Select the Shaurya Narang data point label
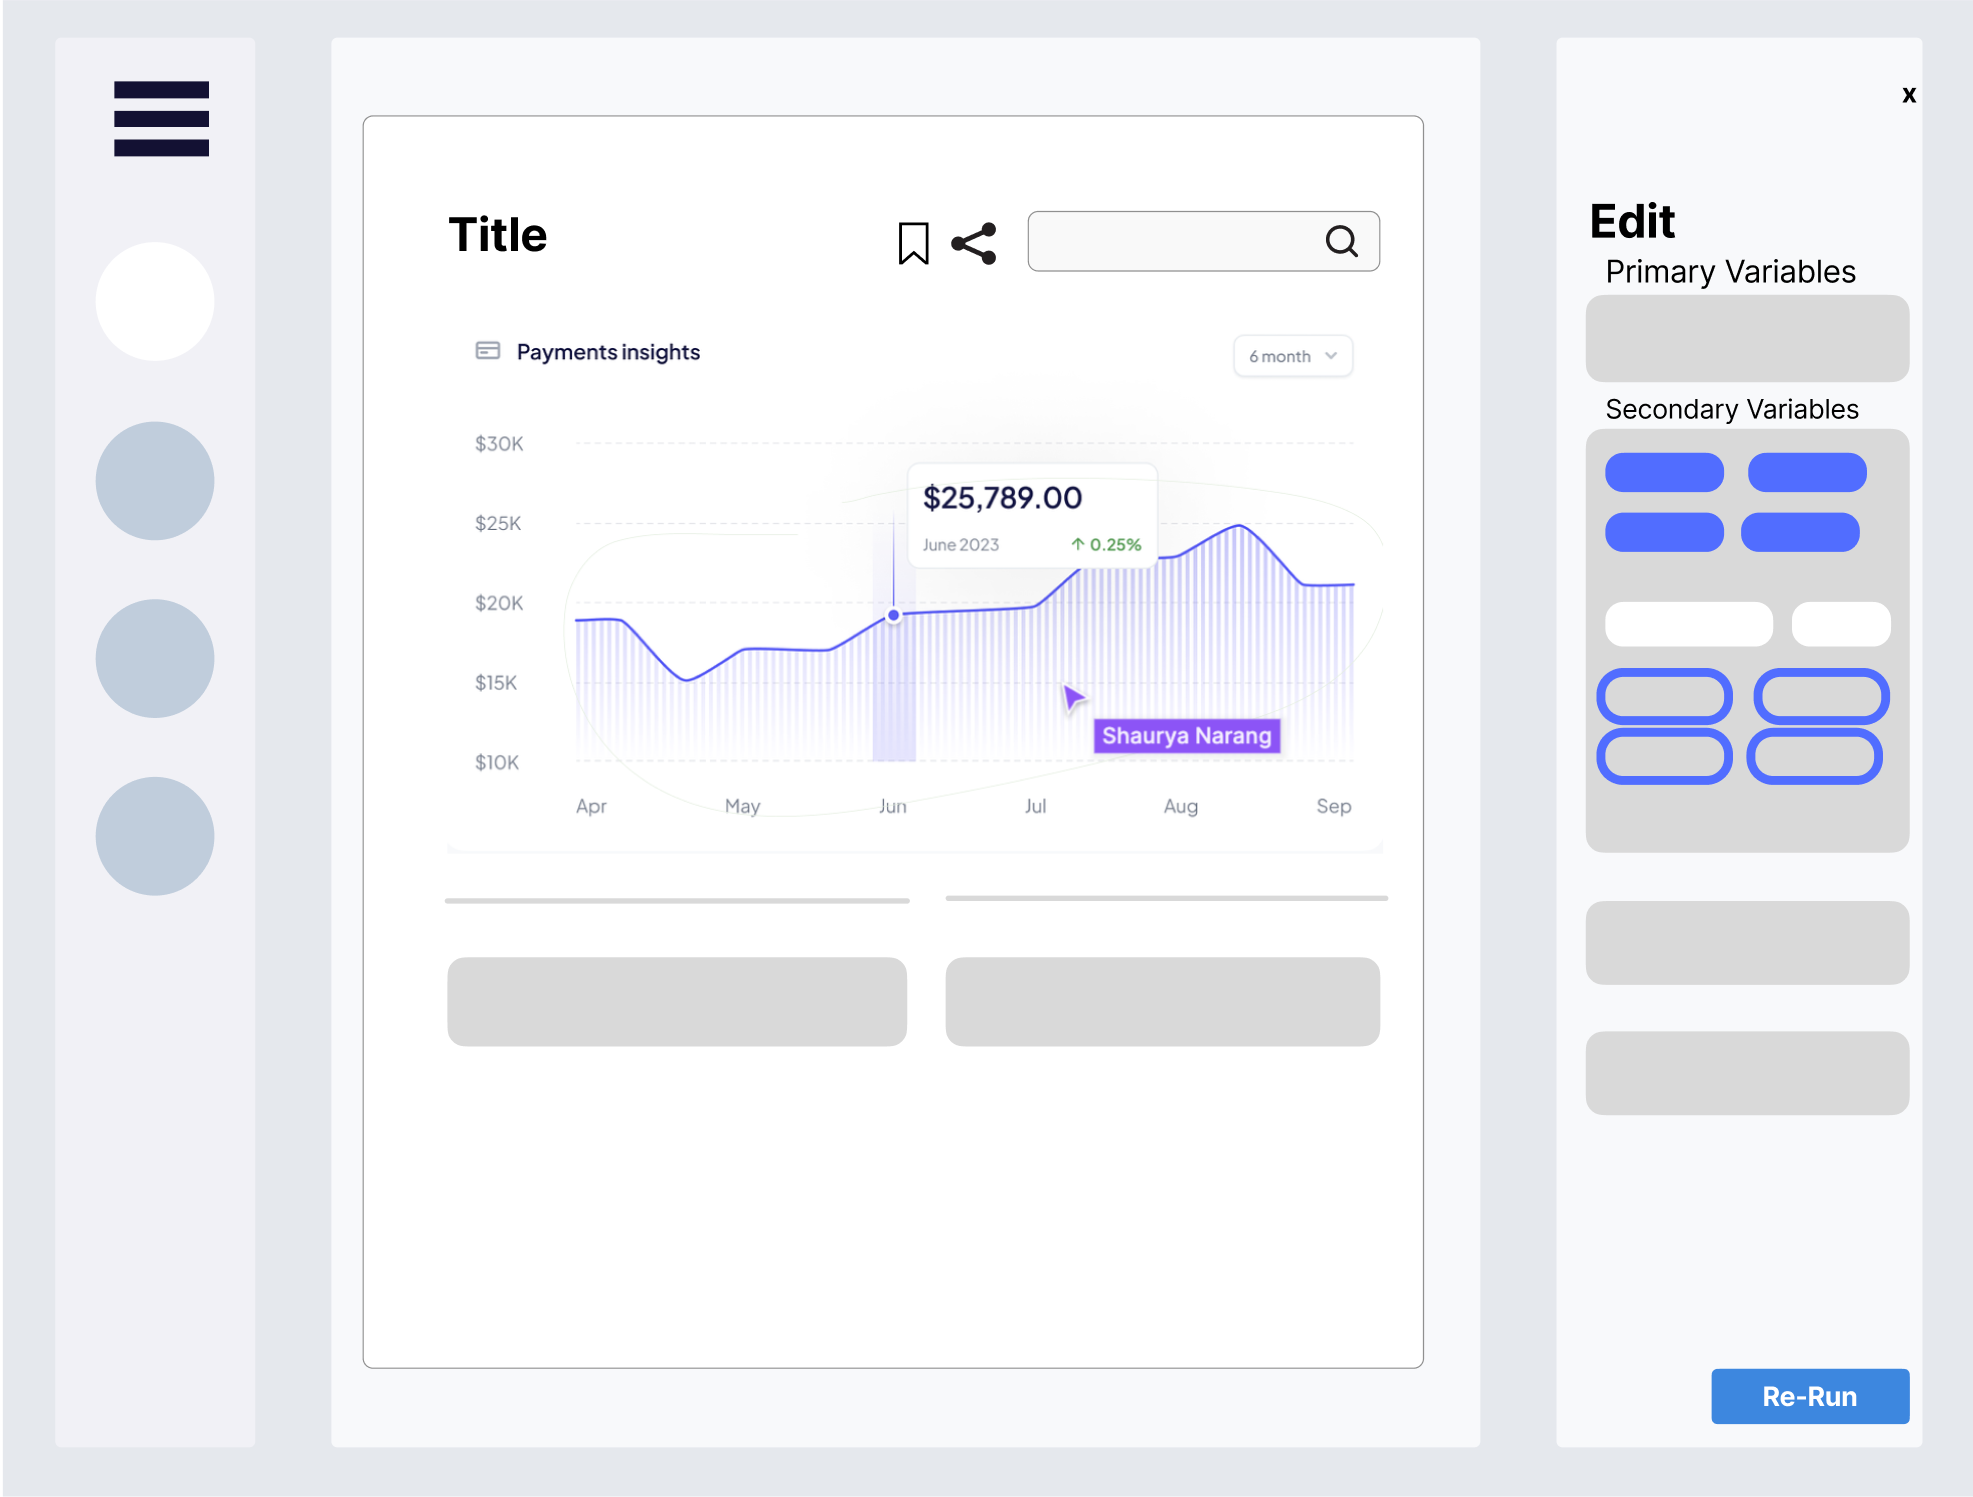 (1185, 734)
